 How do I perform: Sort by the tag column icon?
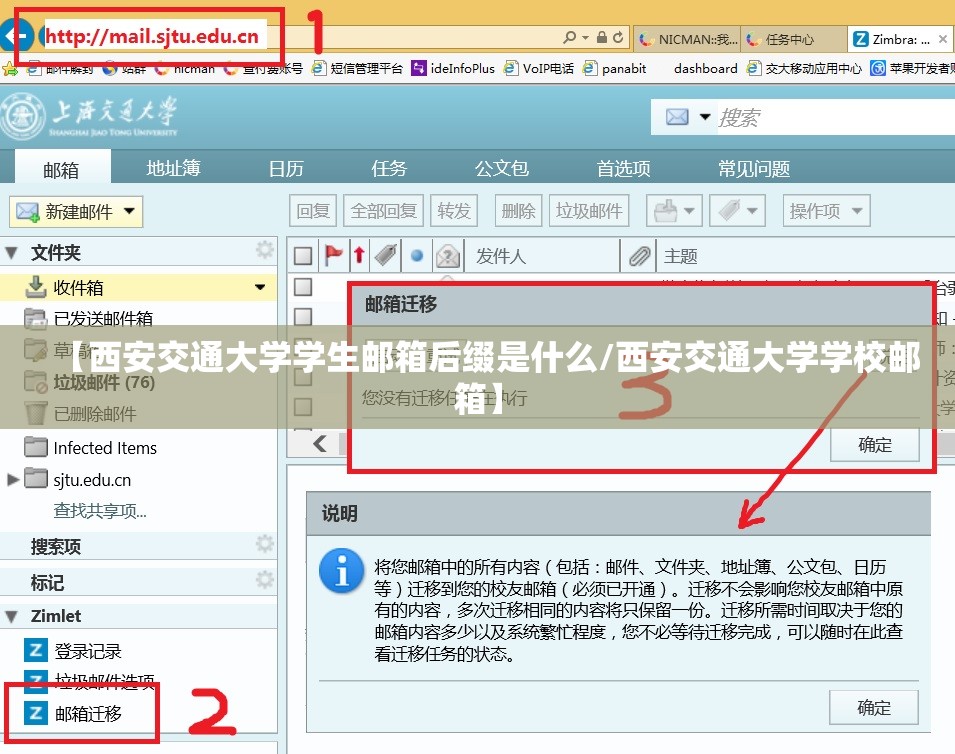click(386, 255)
